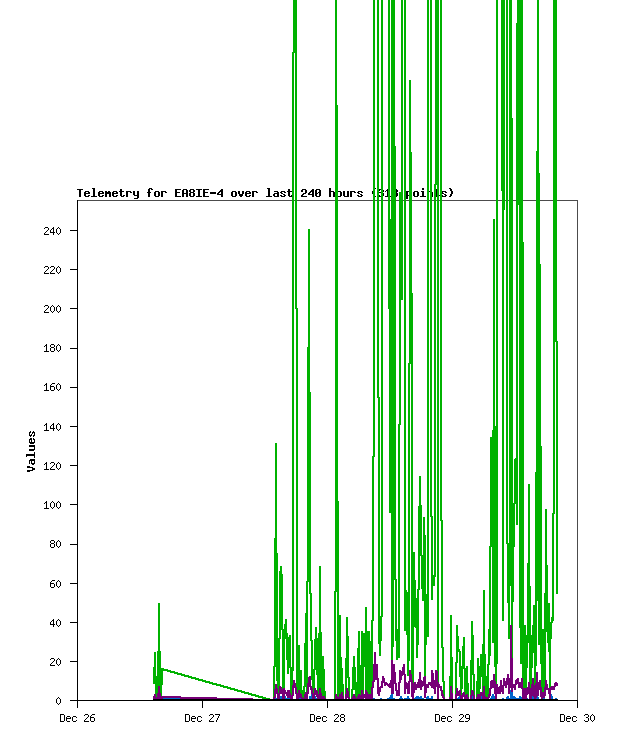Click the small green spike near 50 before Dec 27
This screenshot has width=618, height=741.
pyautogui.click(x=158, y=606)
